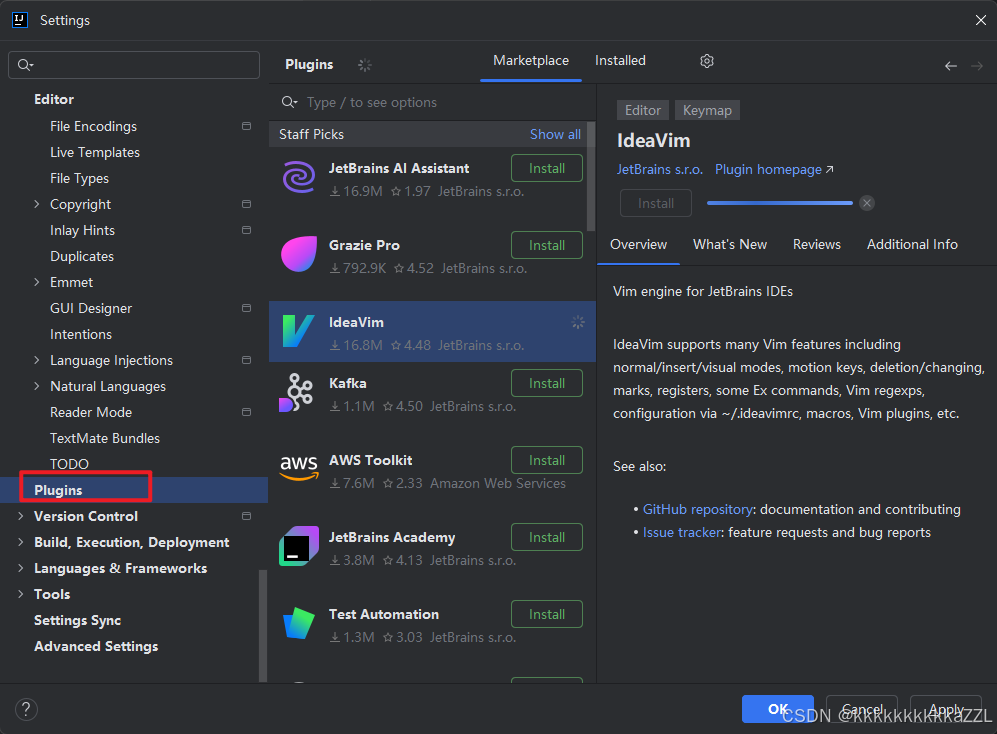Expand the Copyright tree node

tap(36, 204)
